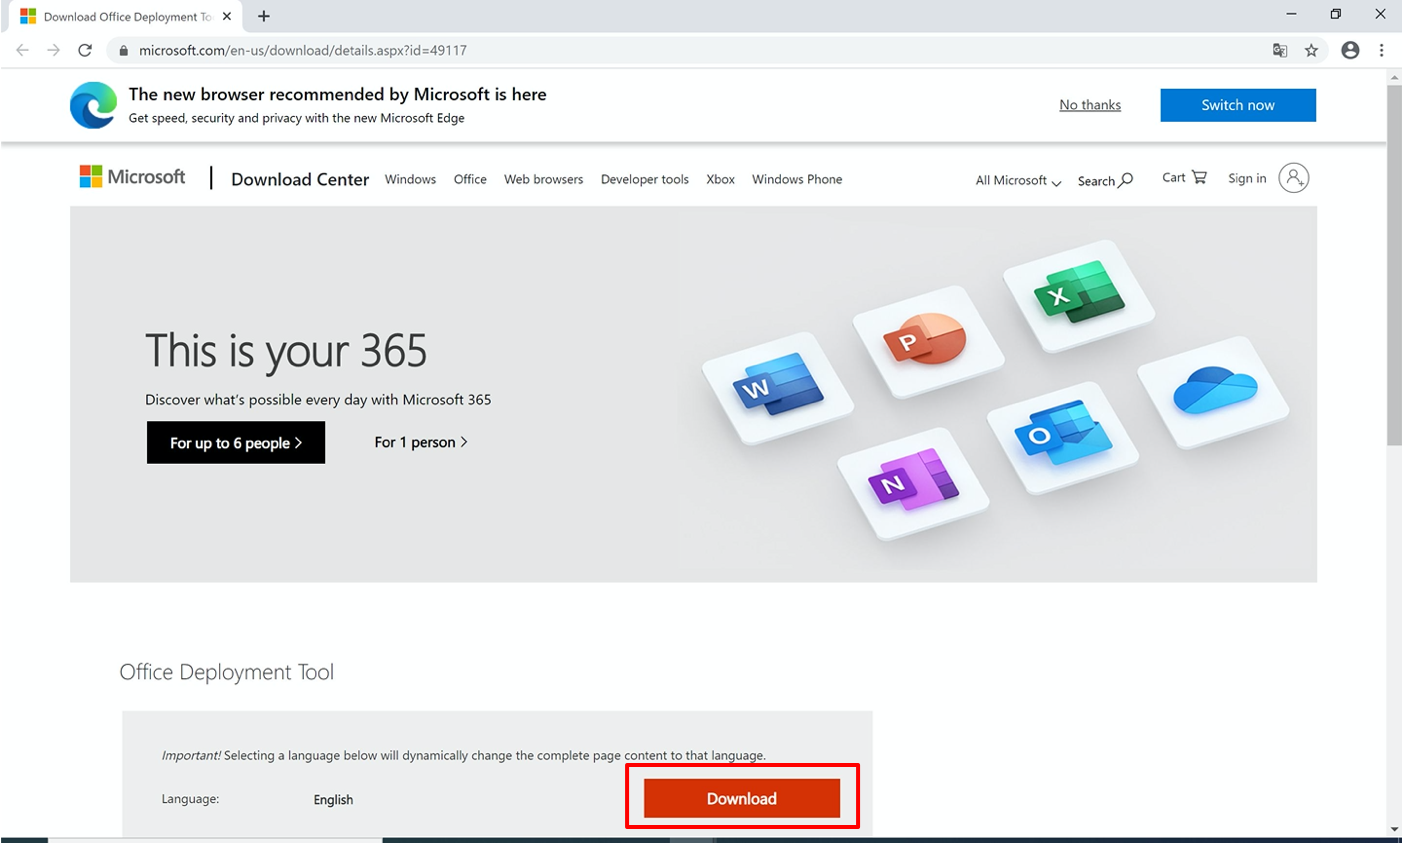The width and height of the screenshot is (1402, 843).
Task: Click the OneDrive cloud tile
Action: click(x=1213, y=391)
